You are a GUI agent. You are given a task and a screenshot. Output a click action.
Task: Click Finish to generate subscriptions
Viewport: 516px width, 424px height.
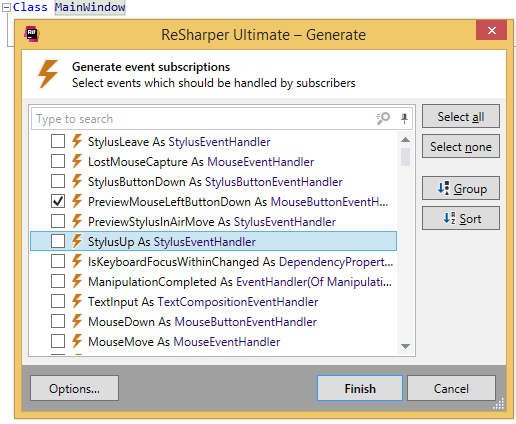click(360, 388)
